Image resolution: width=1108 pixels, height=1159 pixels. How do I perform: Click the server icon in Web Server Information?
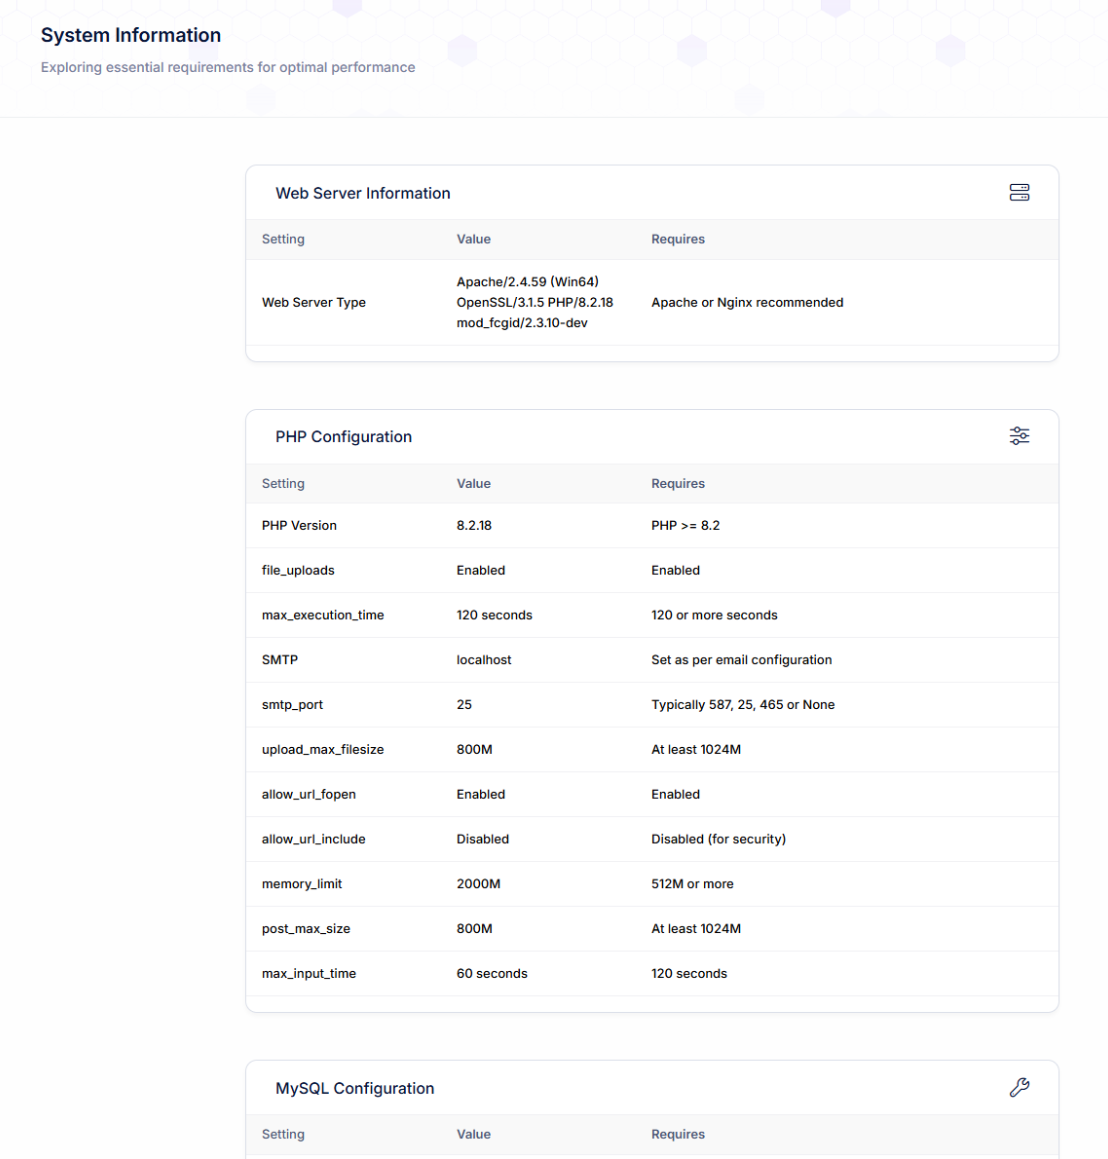[x=1019, y=193]
